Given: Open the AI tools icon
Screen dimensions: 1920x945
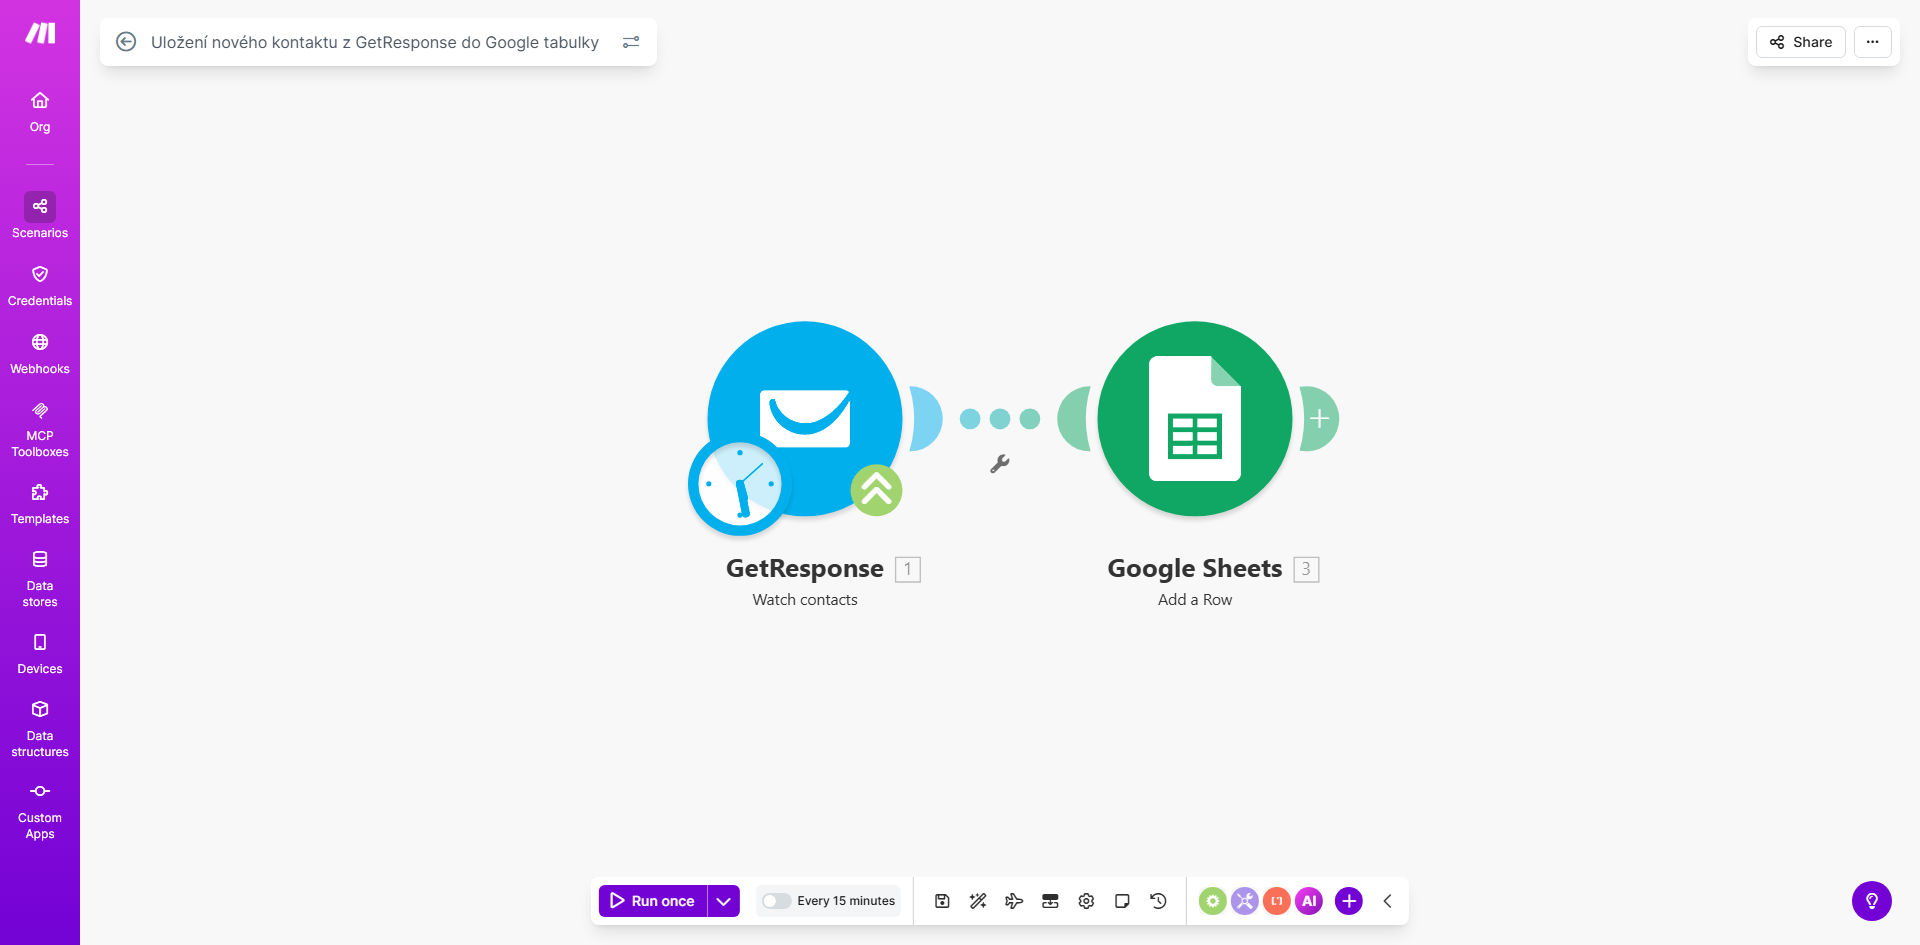Looking at the screenshot, I should pyautogui.click(x=1309, y=901).
